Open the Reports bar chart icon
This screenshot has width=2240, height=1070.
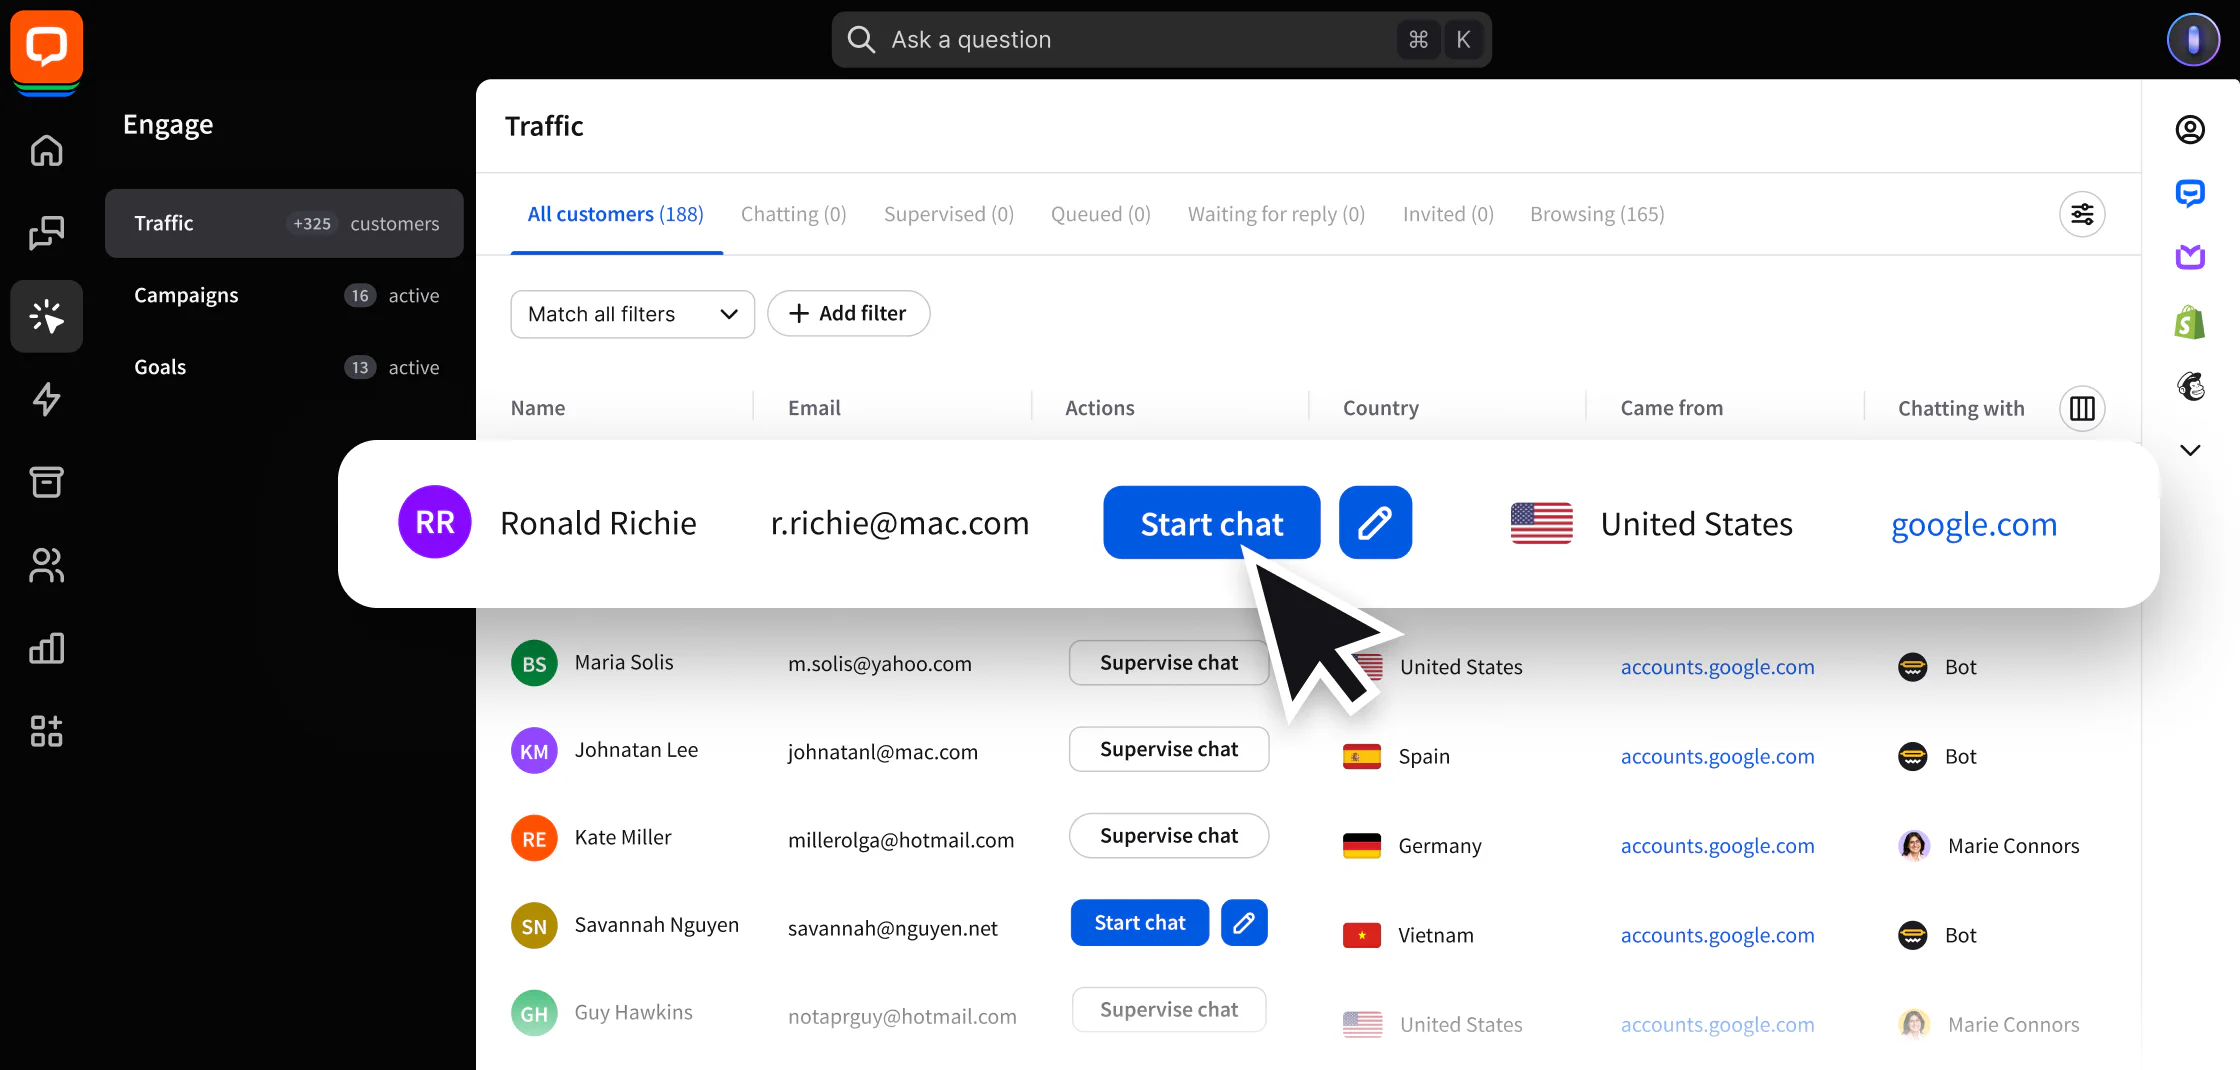[x=46, y=648]
